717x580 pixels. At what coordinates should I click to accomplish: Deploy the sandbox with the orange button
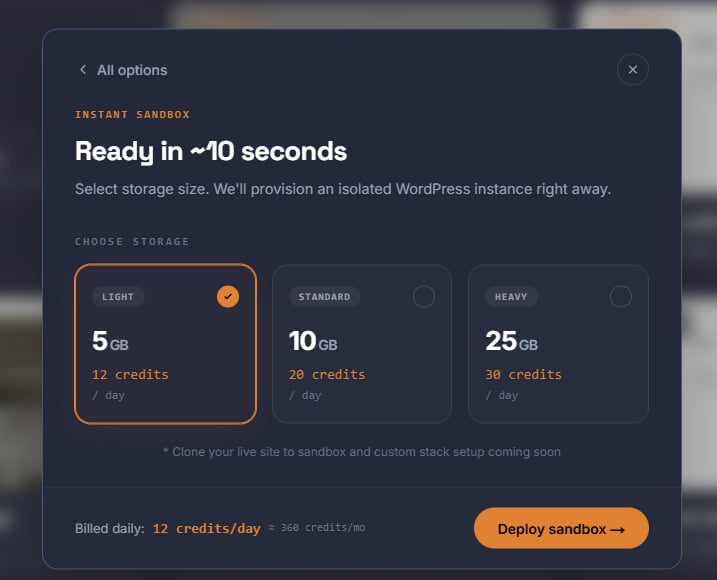(561, 528)
